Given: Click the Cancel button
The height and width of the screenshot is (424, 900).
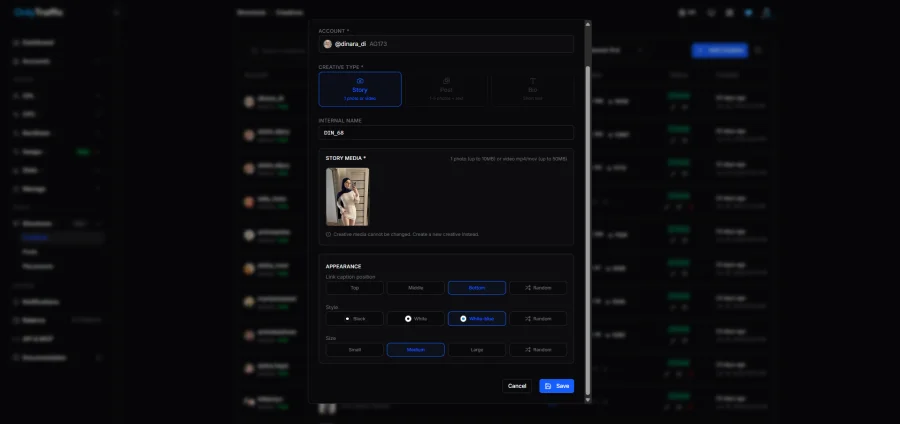Looking at the screenshot, I should pos(517,386).
